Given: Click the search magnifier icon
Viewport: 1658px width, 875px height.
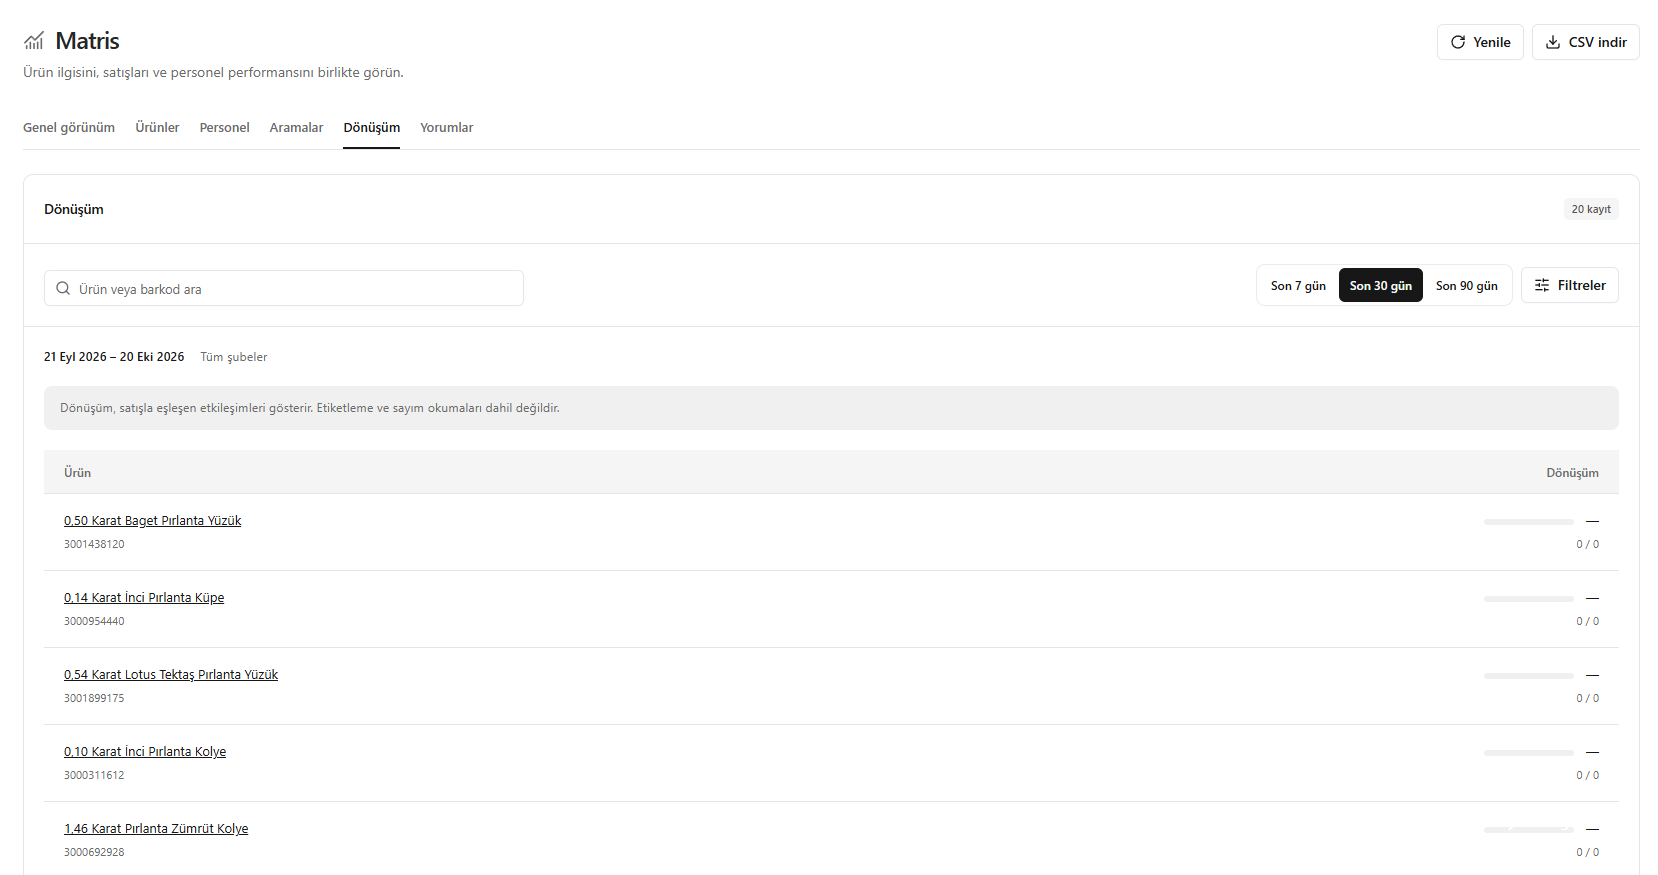Looking at the screenshot, I should (63, 288).
